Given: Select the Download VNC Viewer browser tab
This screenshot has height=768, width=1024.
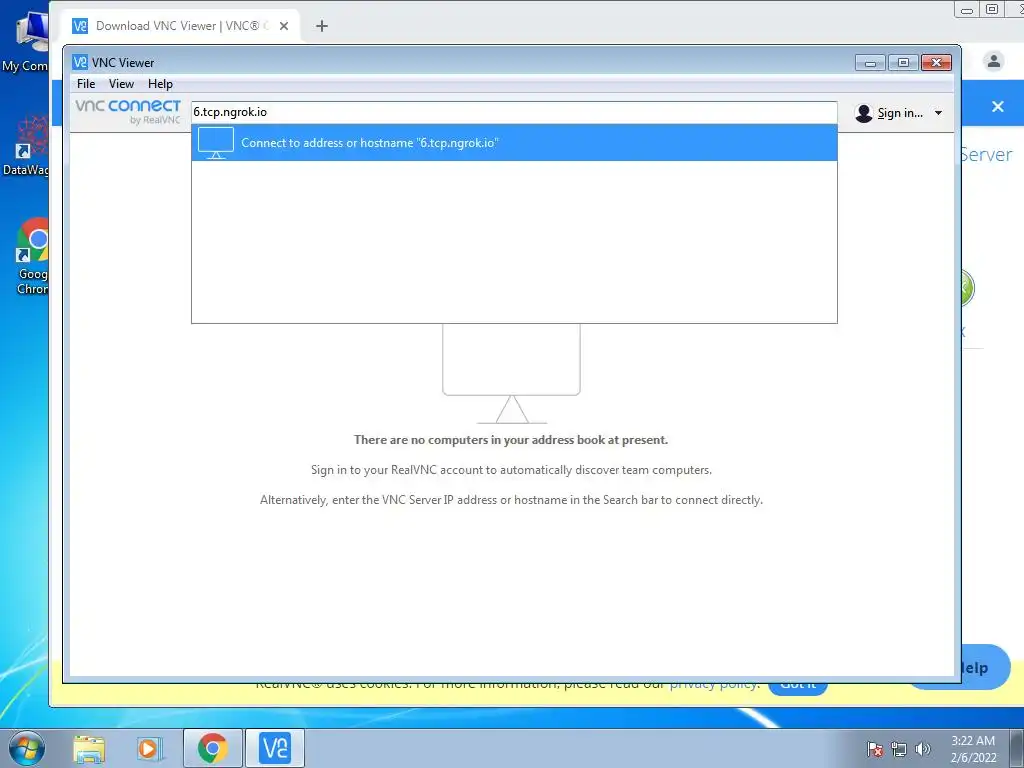Looking at the screenshot, I should [x=182, y=26].
